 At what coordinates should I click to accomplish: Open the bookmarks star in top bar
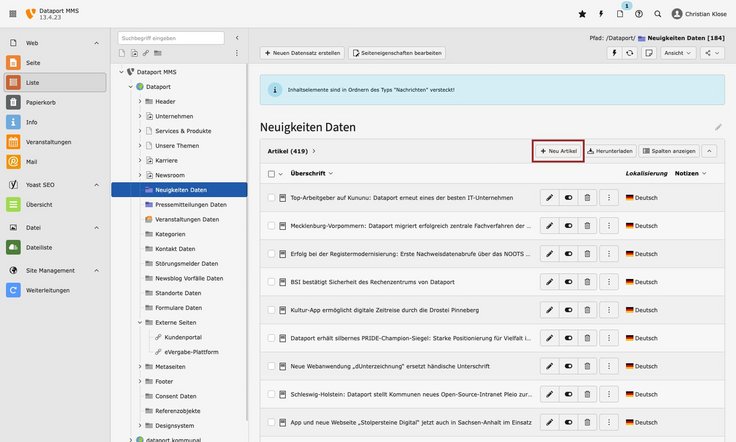coord(583,14)
